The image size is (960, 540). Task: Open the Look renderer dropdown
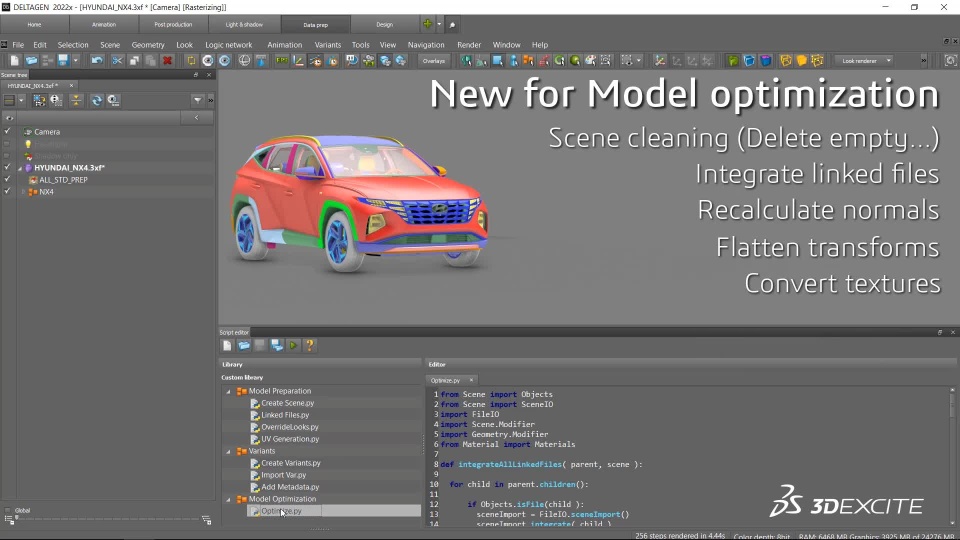click(864, 61)
